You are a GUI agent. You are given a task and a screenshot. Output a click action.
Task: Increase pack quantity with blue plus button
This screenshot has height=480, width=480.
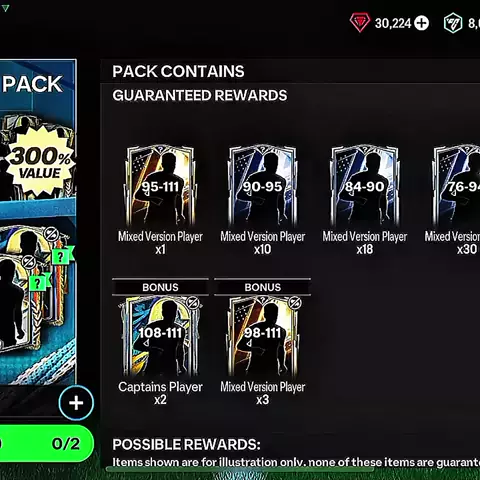pos(76,403)
